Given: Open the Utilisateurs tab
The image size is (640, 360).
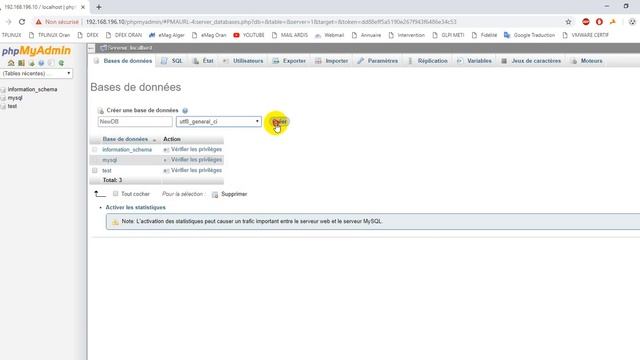Looking at the screenshot, I should pos(243,61).
